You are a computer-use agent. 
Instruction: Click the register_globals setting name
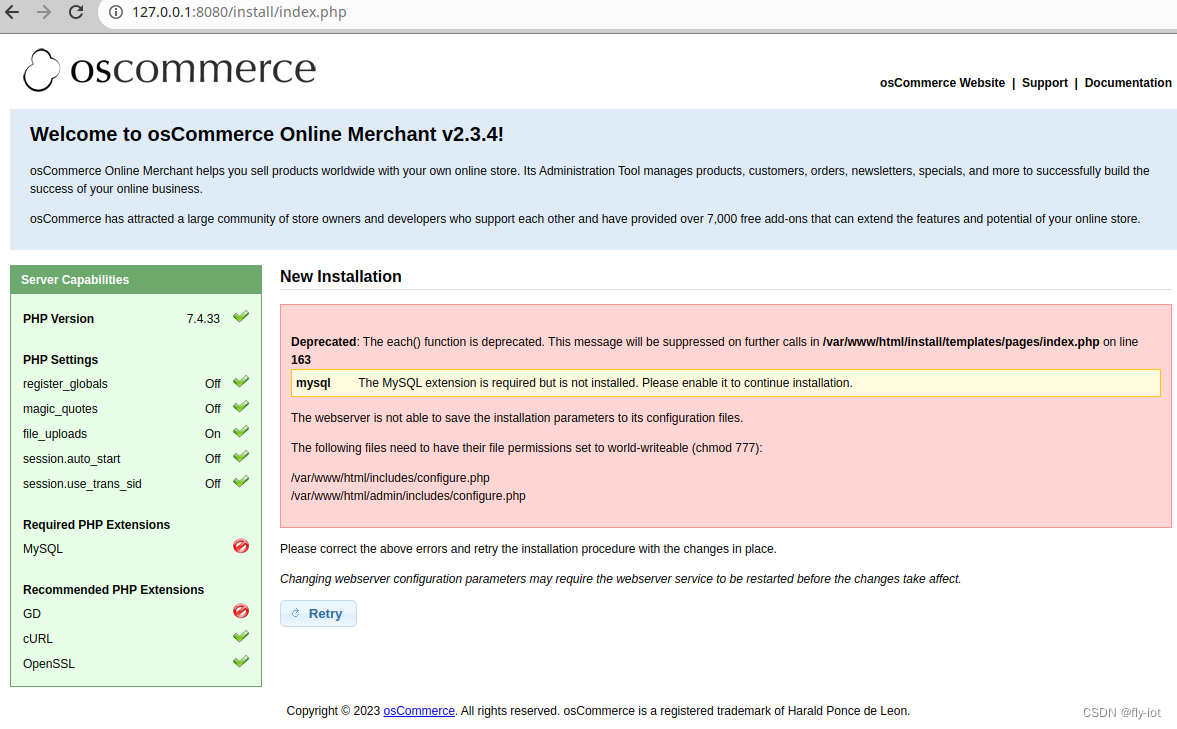(65, 384)
